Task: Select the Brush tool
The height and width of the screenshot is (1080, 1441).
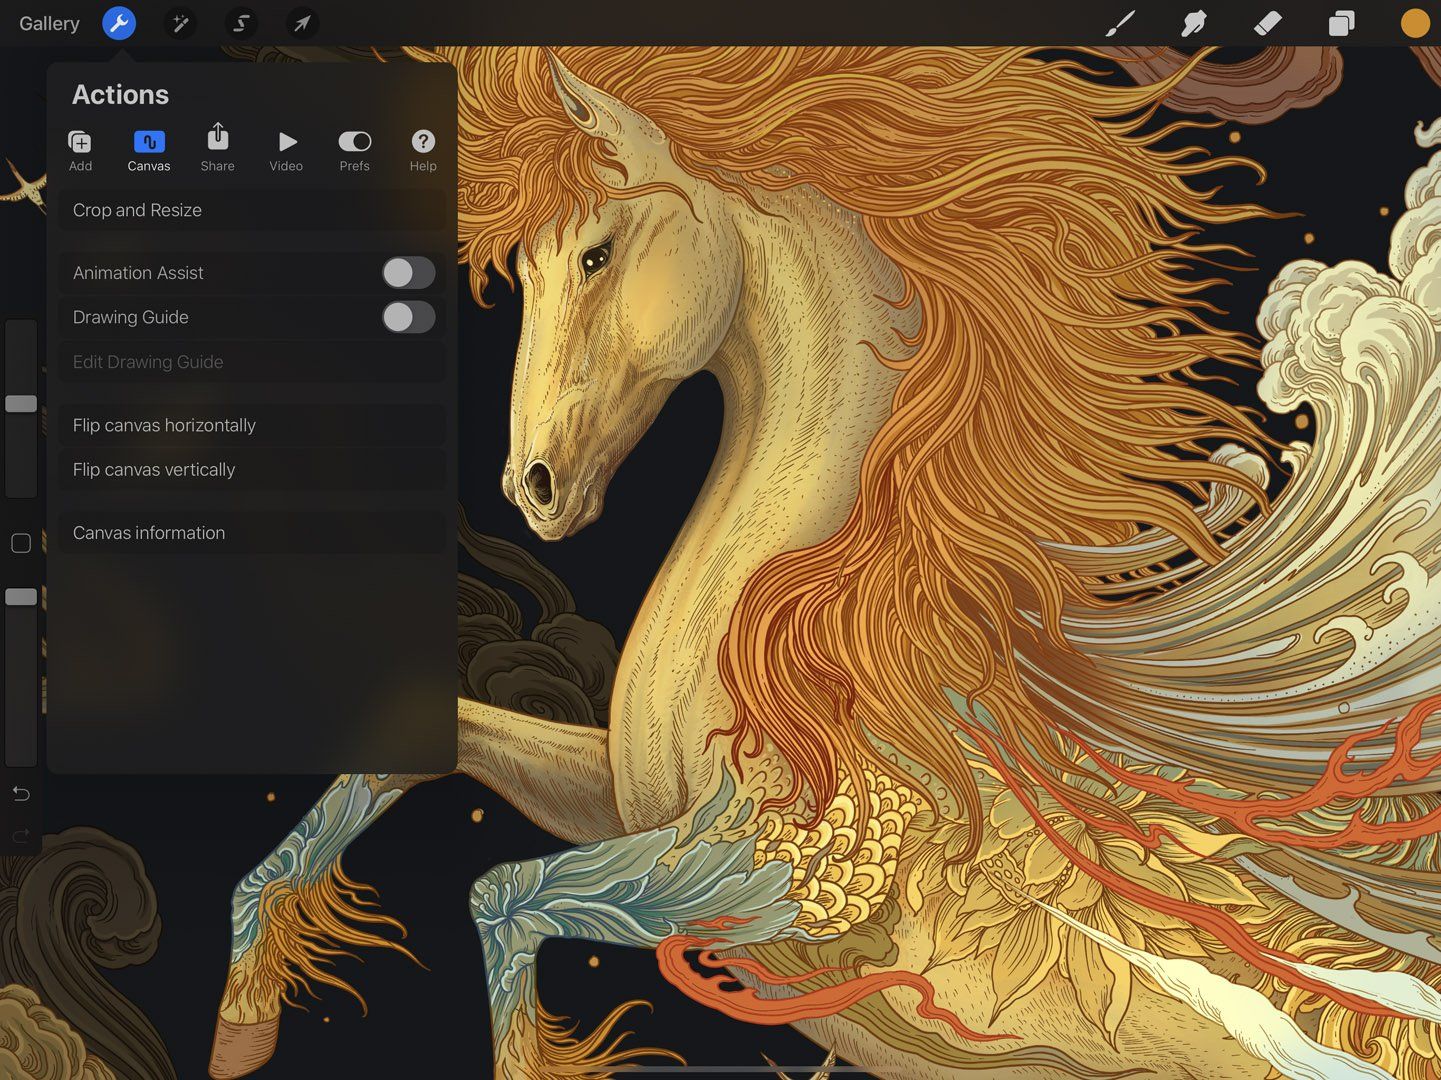Action: [x=1120, y=23]
